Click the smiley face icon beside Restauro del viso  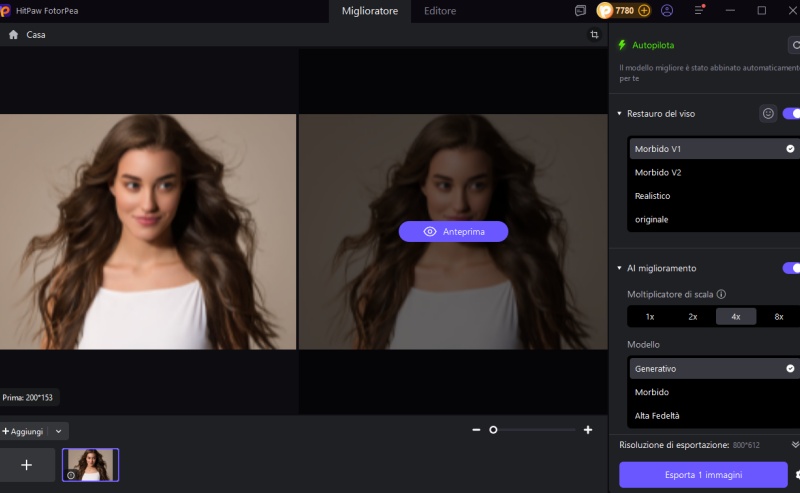tap(768, 114)
